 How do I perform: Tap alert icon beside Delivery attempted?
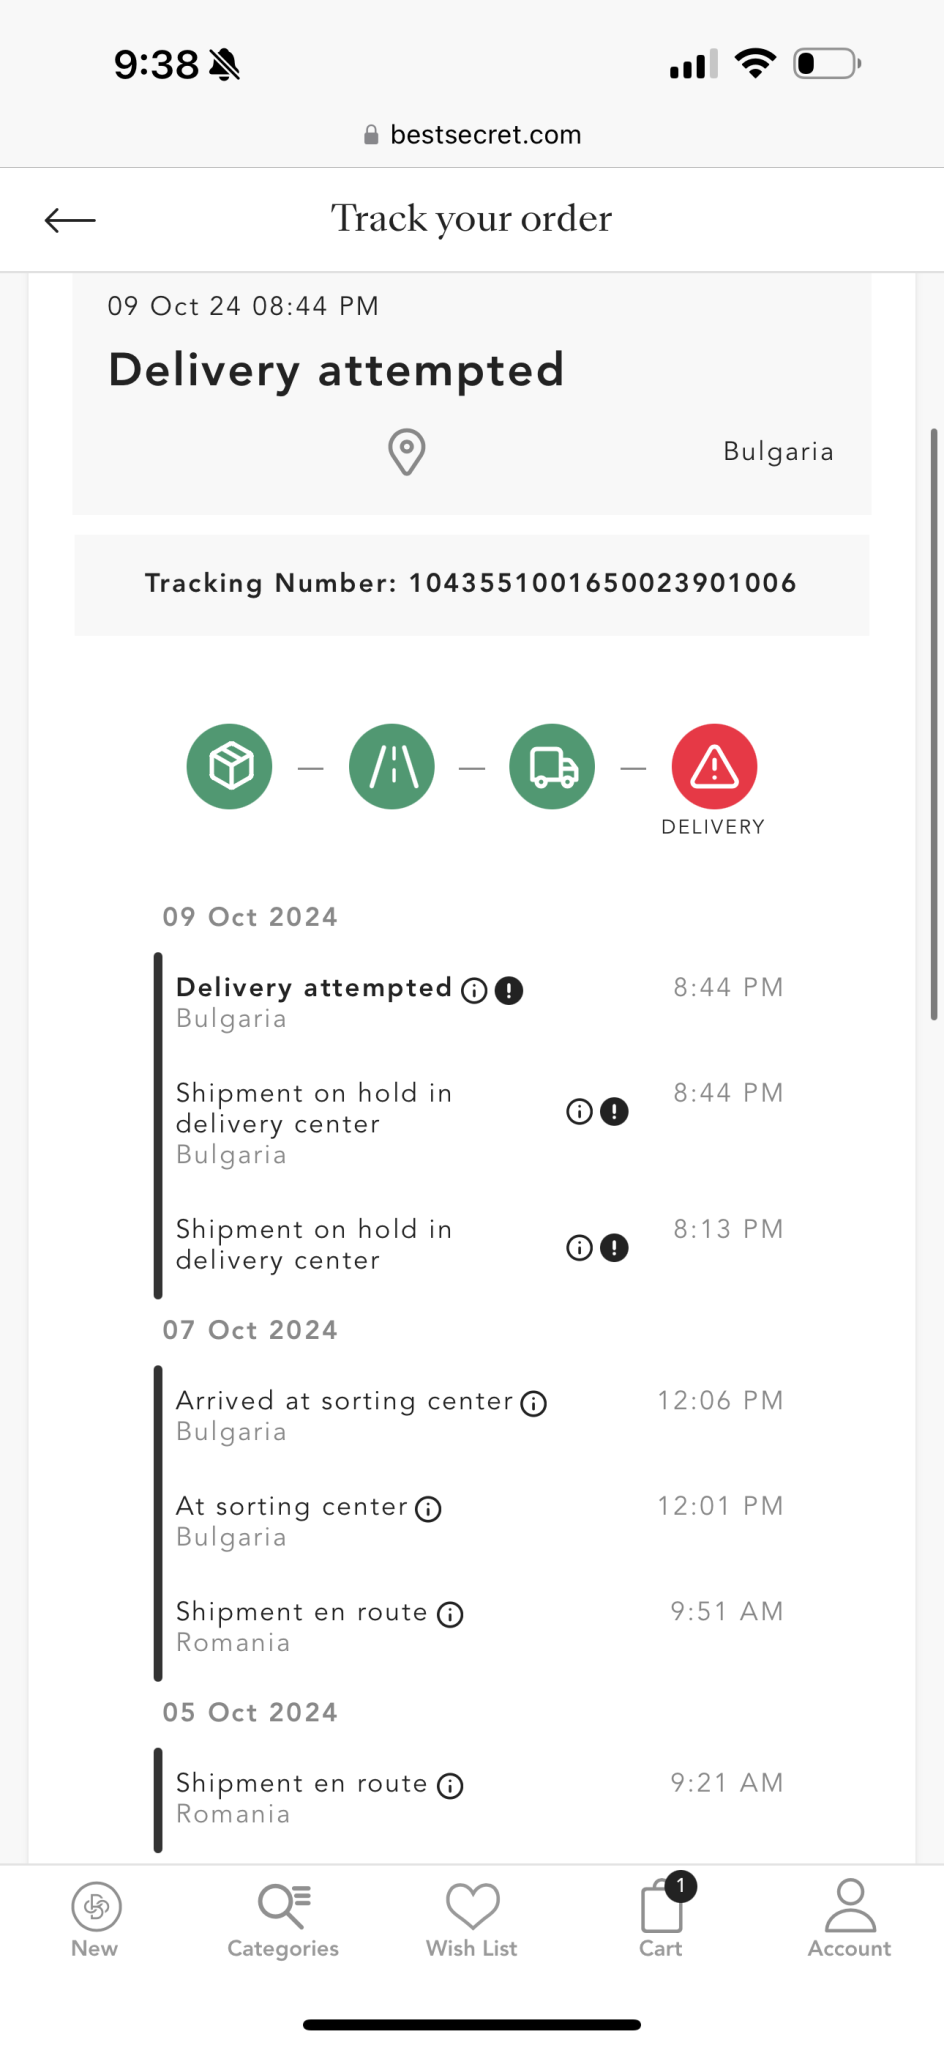tap(509, 990)
